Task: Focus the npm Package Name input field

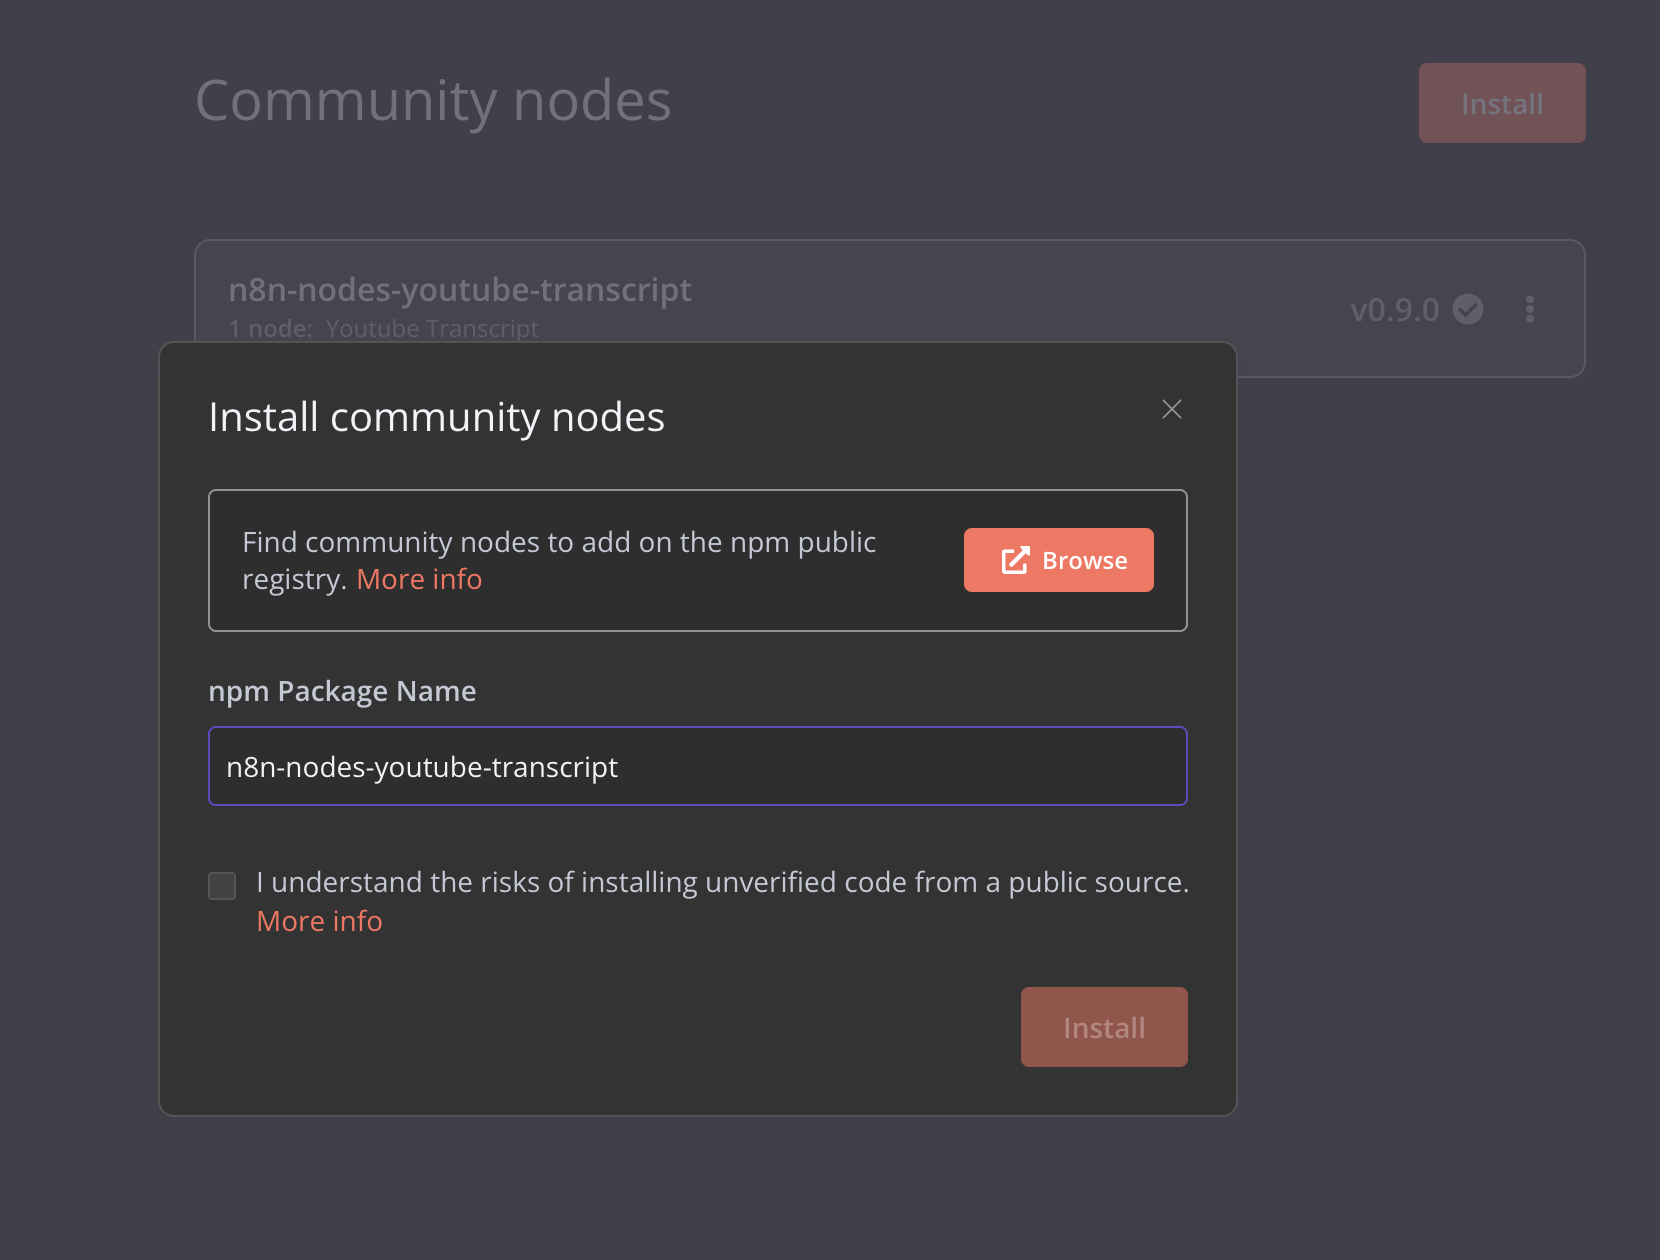Action: [697, 766]
